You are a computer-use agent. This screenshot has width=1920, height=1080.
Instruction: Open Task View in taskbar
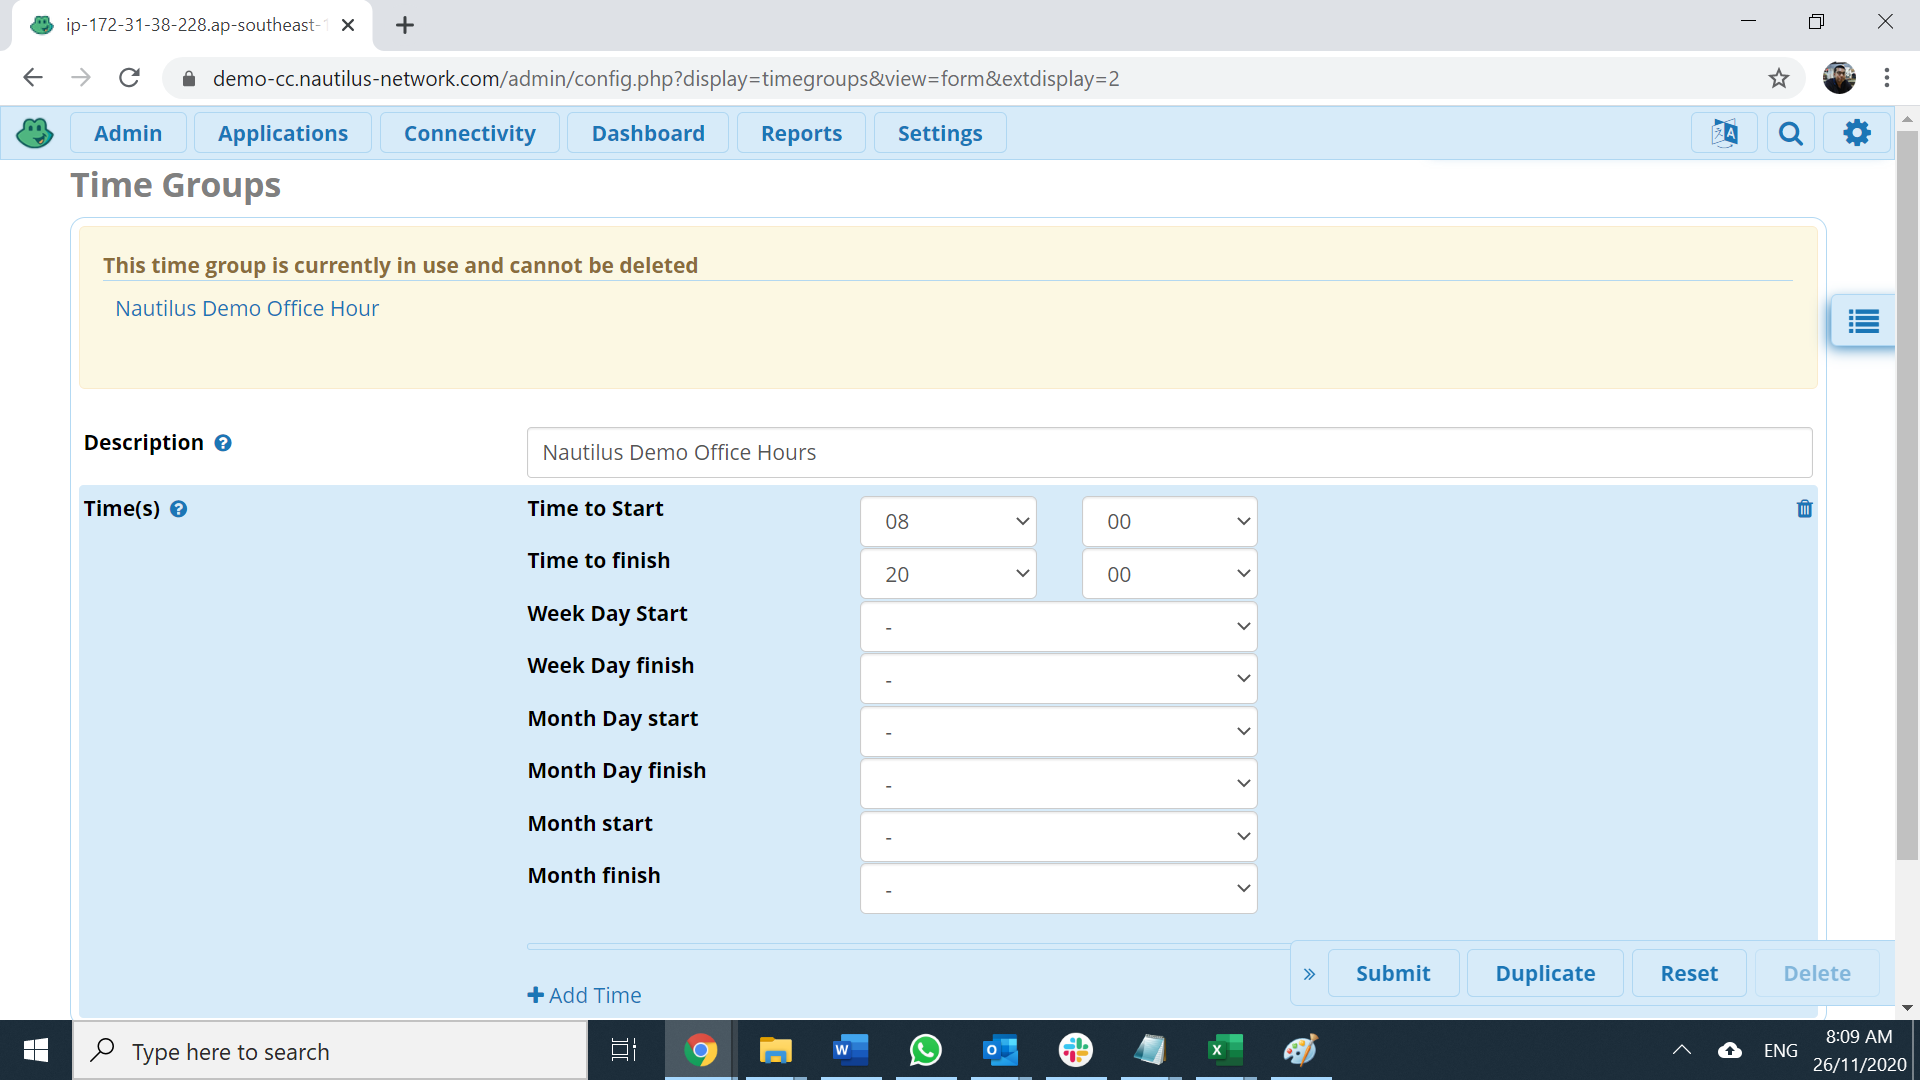(x=624, y=1050)
